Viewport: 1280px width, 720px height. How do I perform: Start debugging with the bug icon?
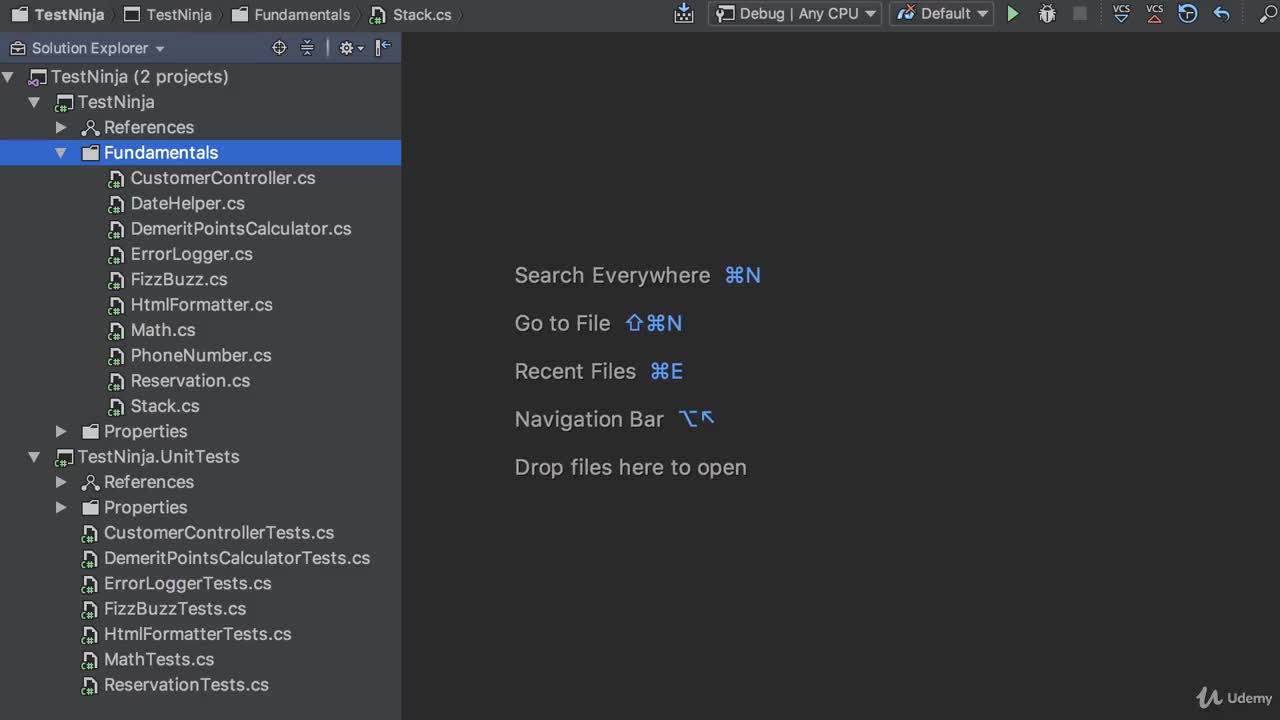(1047, 14)
